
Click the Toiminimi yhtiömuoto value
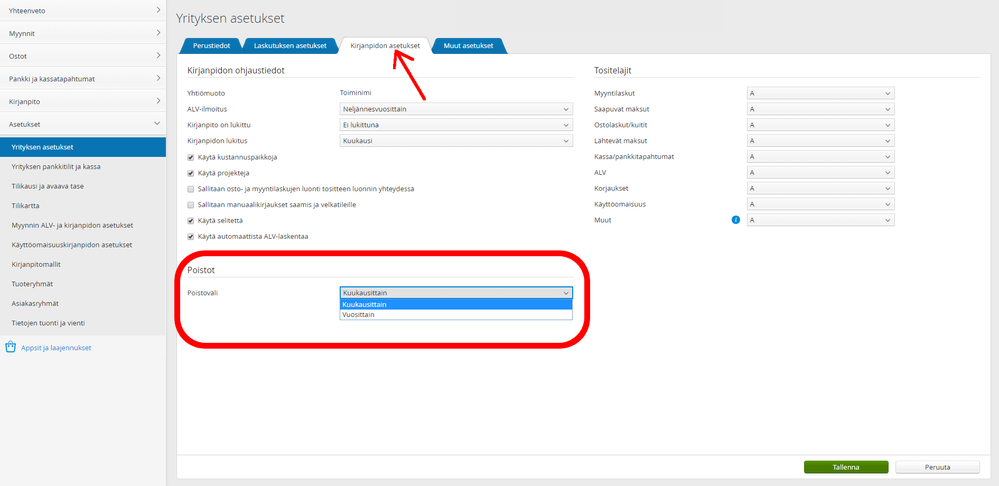tap(357, 93)
